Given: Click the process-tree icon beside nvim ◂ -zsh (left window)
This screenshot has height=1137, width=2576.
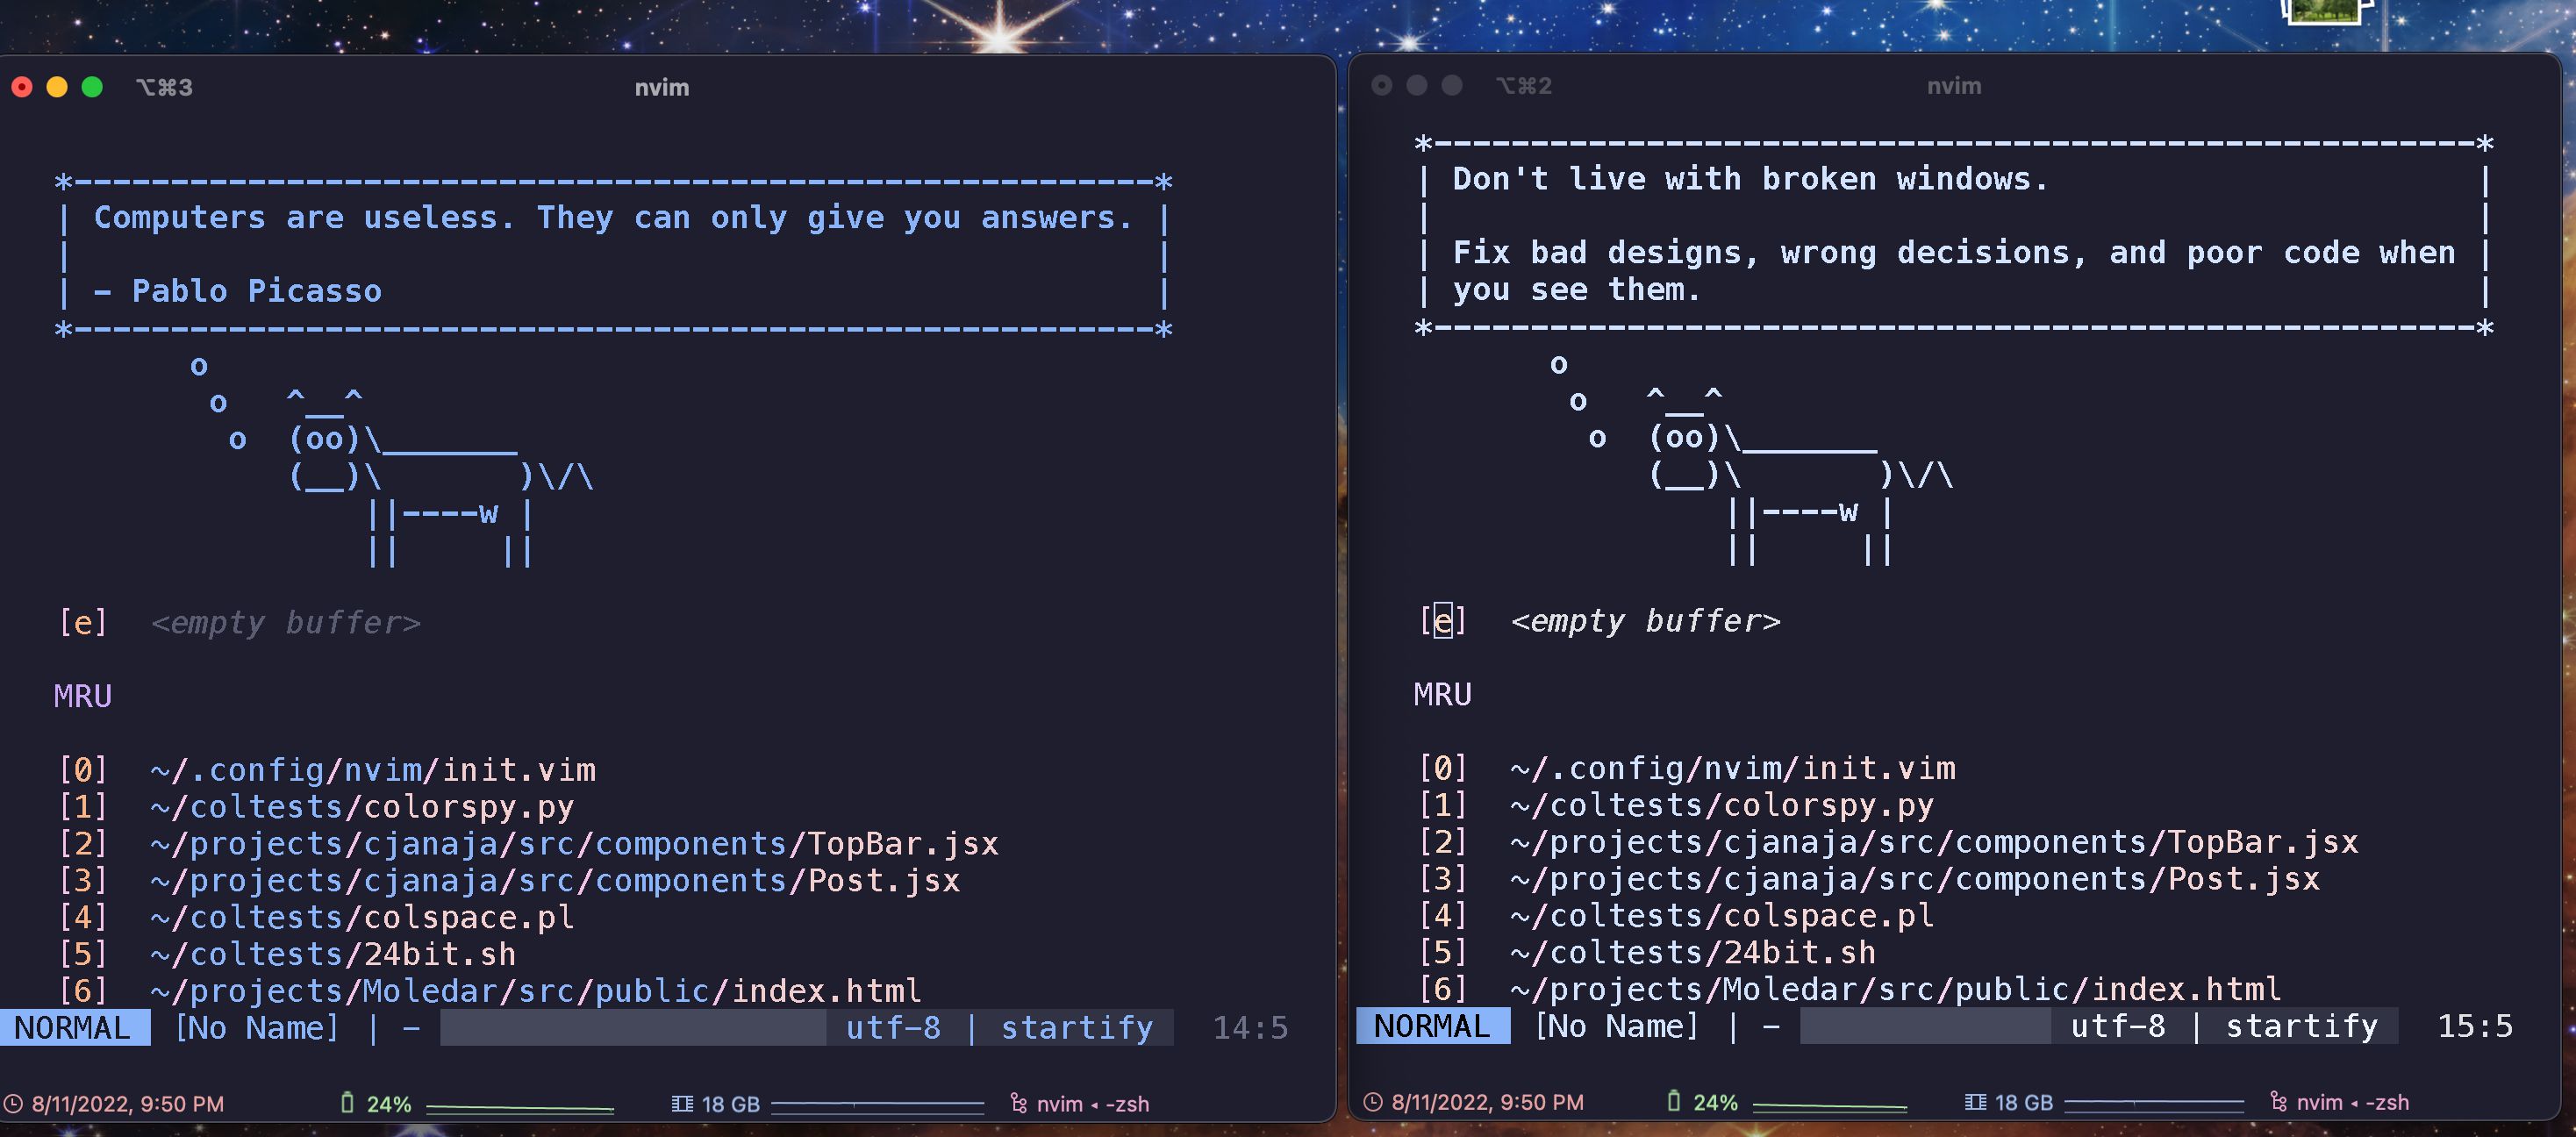Looking at the screenshot, I should pos(1018,1103).
